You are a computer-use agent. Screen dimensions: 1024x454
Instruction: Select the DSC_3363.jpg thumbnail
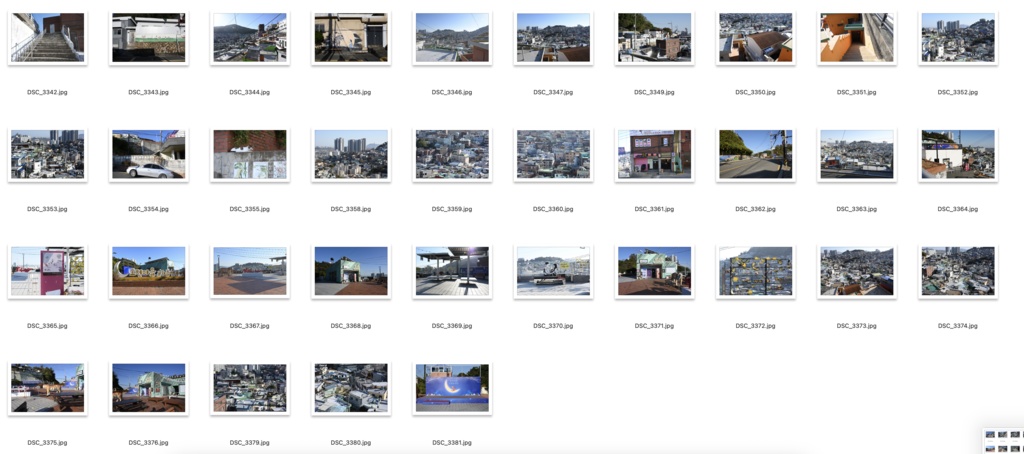point(857,154)
